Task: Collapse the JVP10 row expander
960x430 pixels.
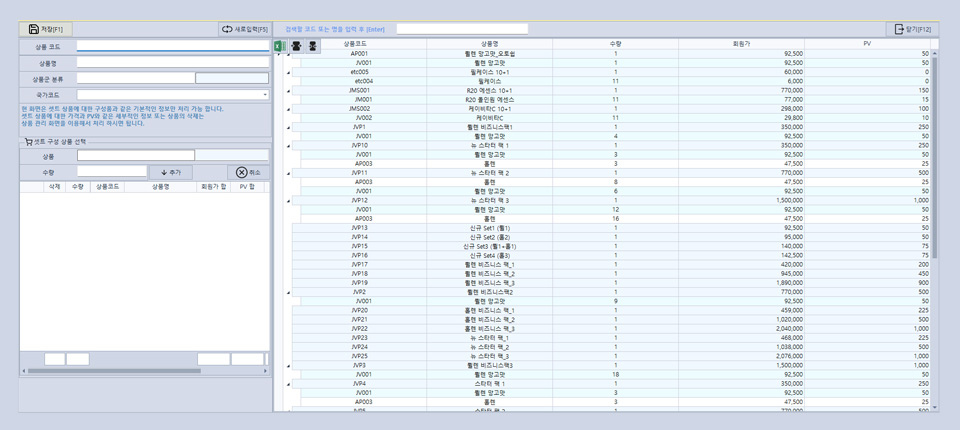Action: tap(288, 146)
